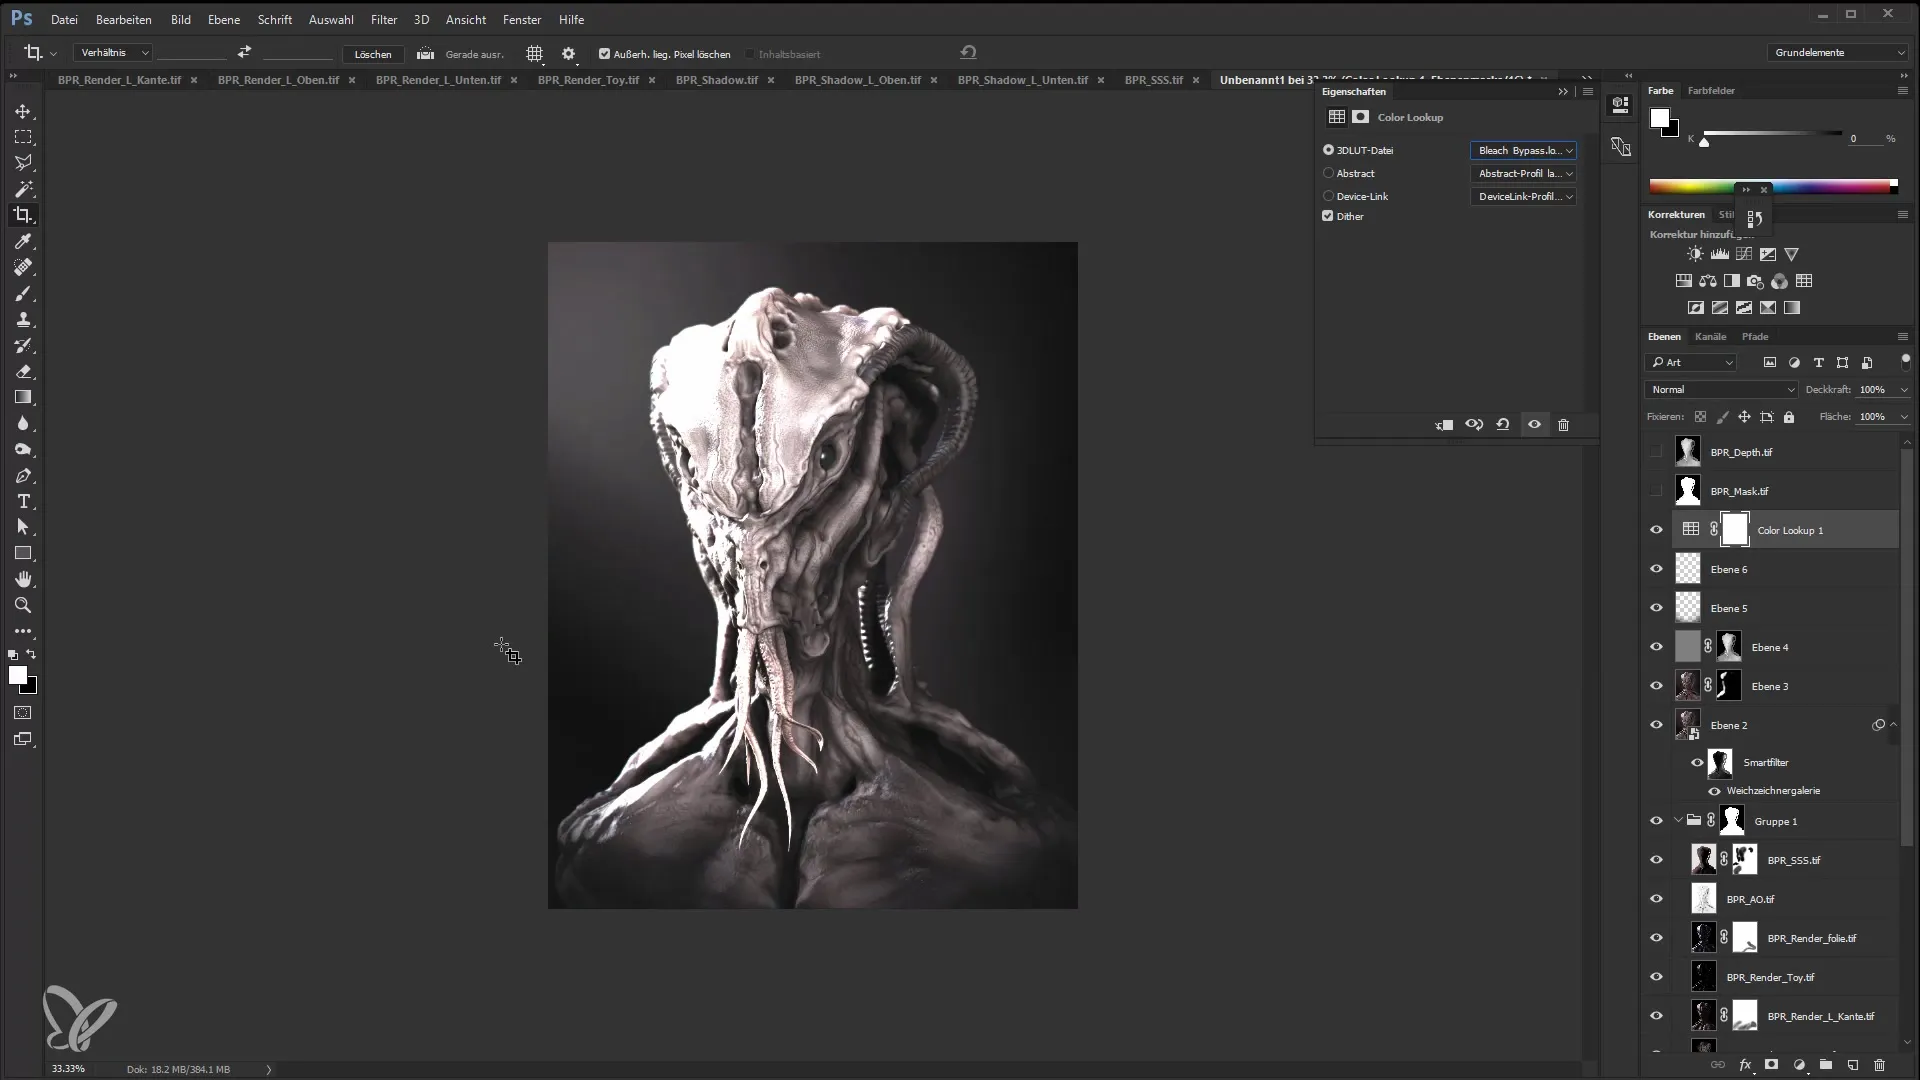1920x1080 pixels.
Task: Open the 3DLUT-Datei dropdown
Action: click(x=1524, y=149)
